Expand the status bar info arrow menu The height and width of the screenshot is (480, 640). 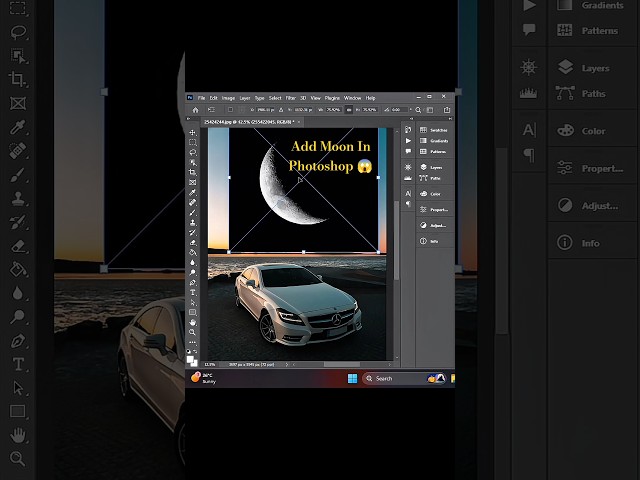[x=287, y=364]
